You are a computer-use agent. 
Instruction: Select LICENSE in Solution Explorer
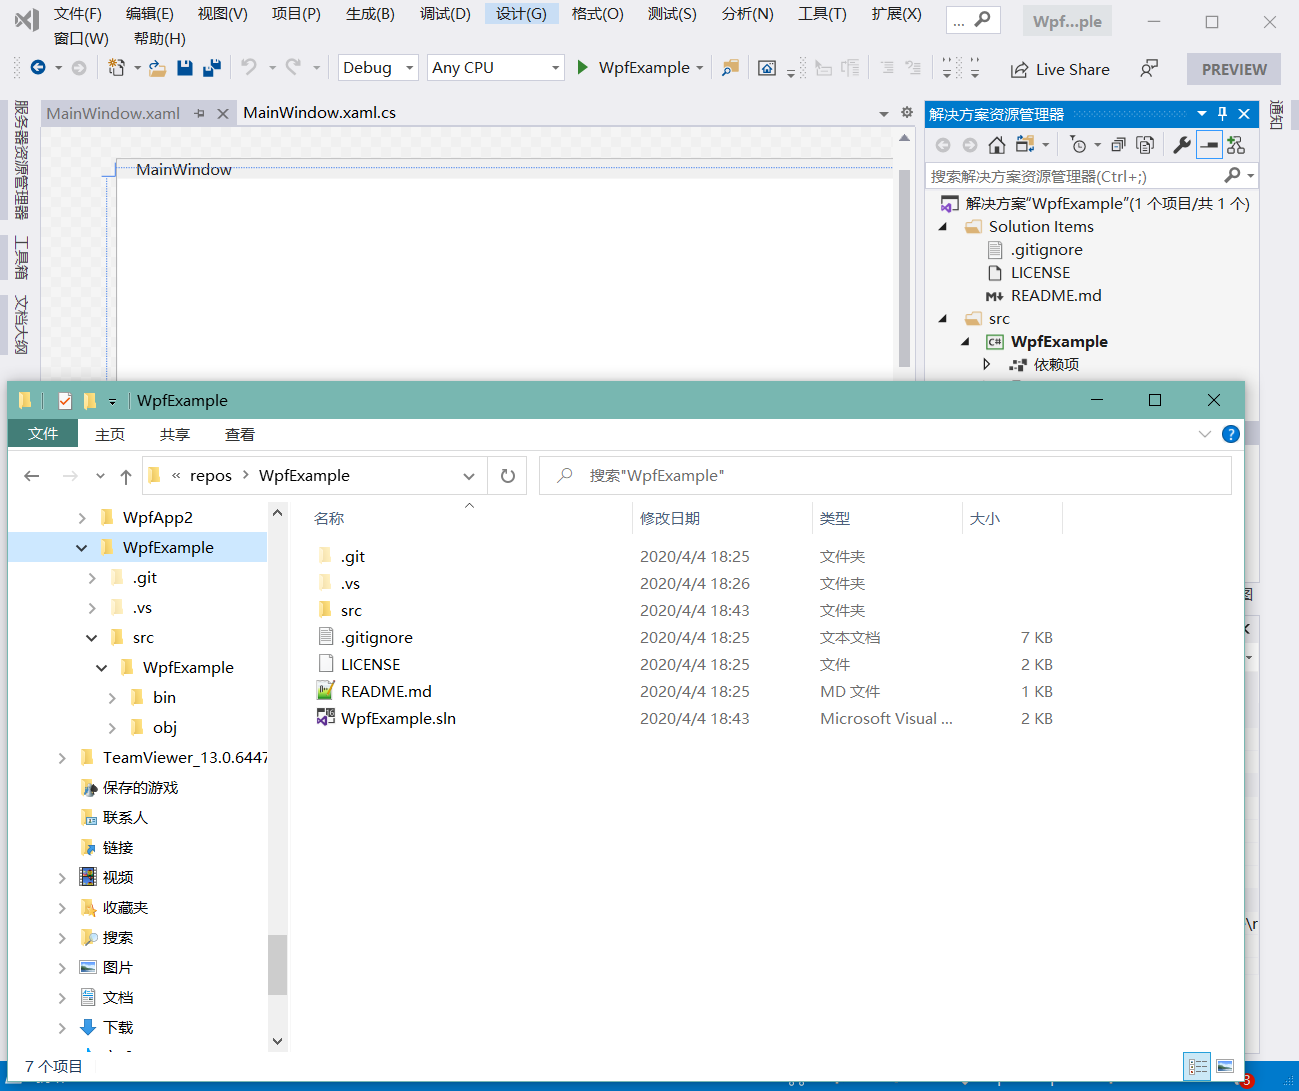[x=1040, y=273]
